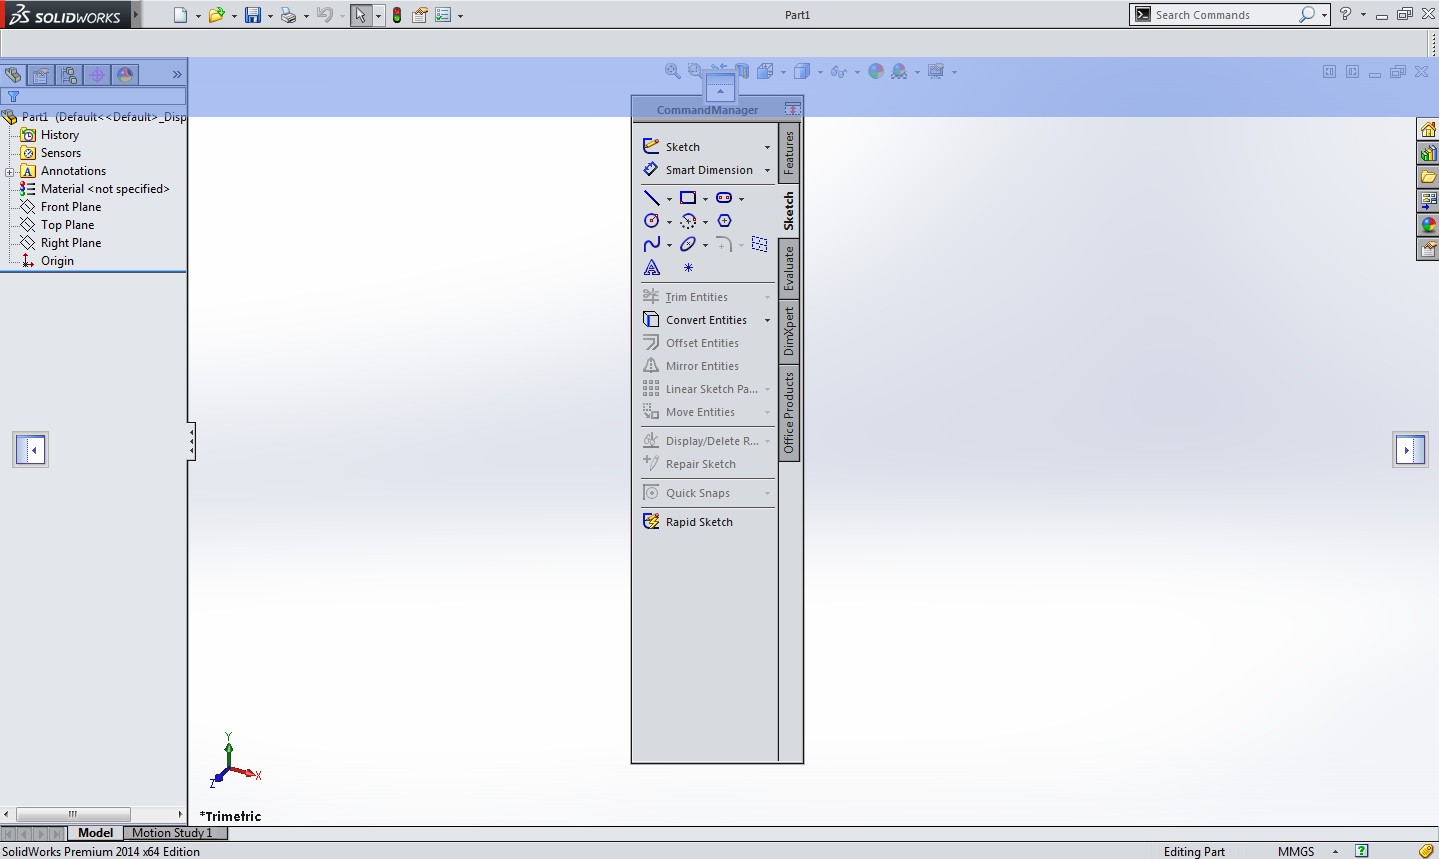Click the Open file folder icon
The image size is (1439, 859).
(216, 15)
